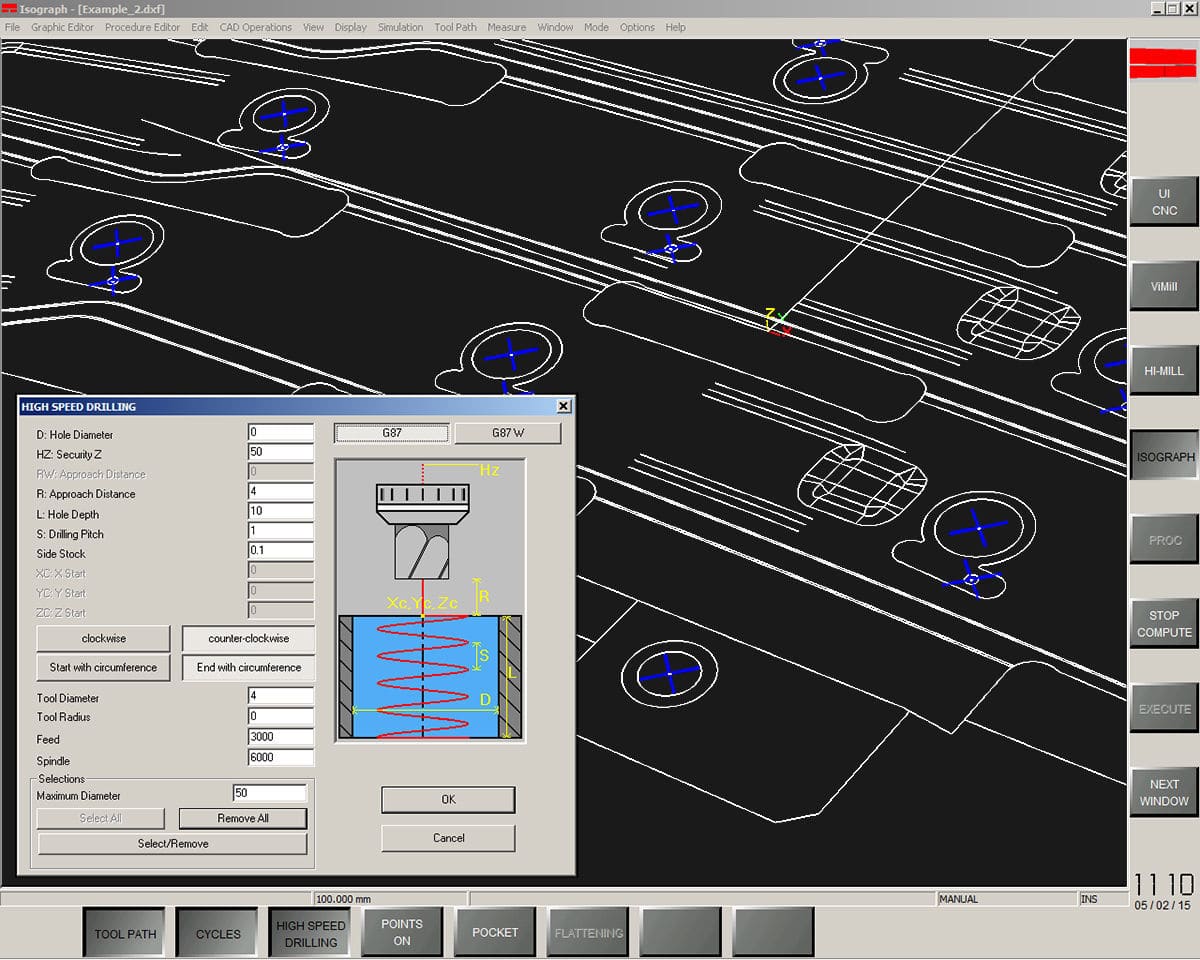Open the Simulation menu
The height and width of the screenshot is (960, 1200).
pyautogui.click(x=400, y=27)
